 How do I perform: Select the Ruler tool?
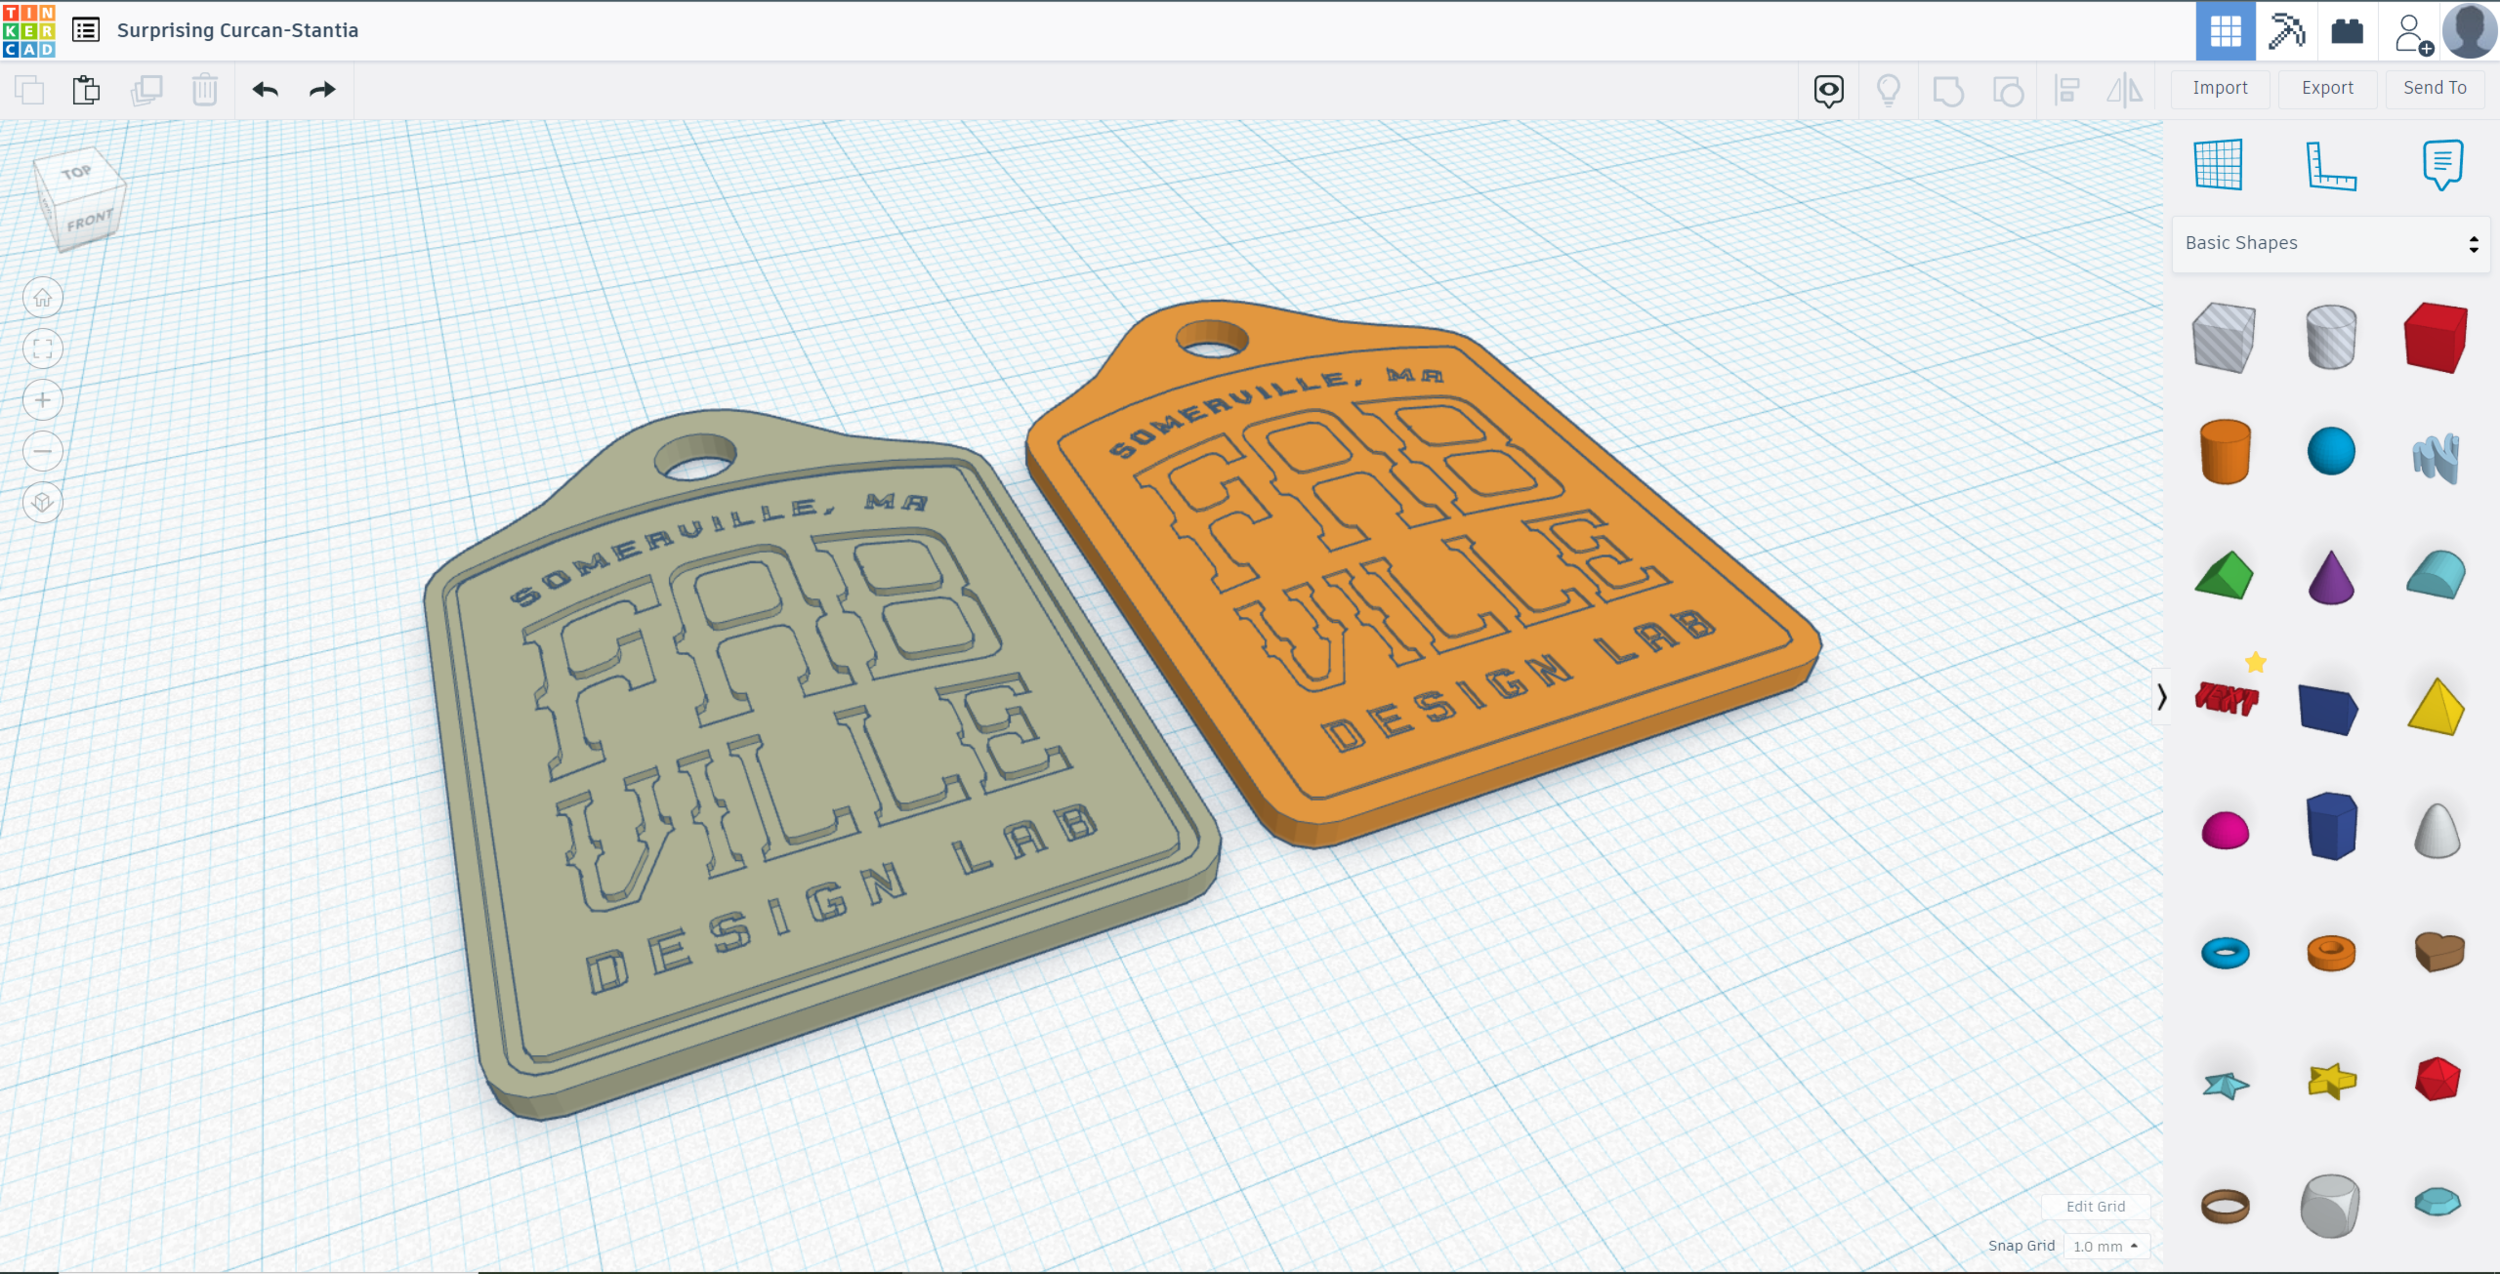[2330, 167]
